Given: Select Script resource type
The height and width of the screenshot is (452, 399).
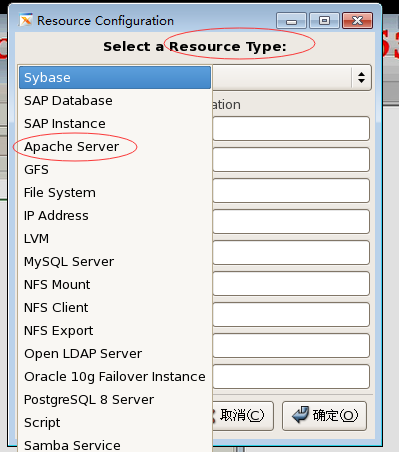Looking at the screenshot, I should tap(115, 423).
